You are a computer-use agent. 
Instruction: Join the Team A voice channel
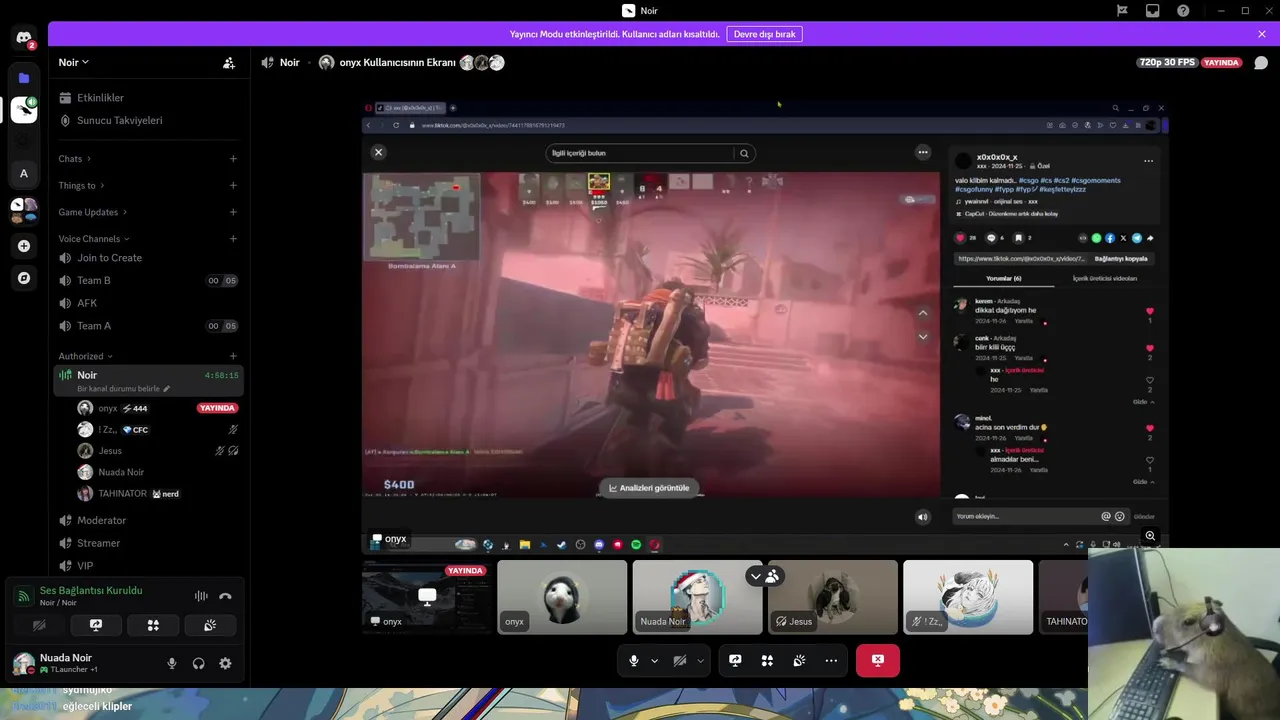[148, 326]
